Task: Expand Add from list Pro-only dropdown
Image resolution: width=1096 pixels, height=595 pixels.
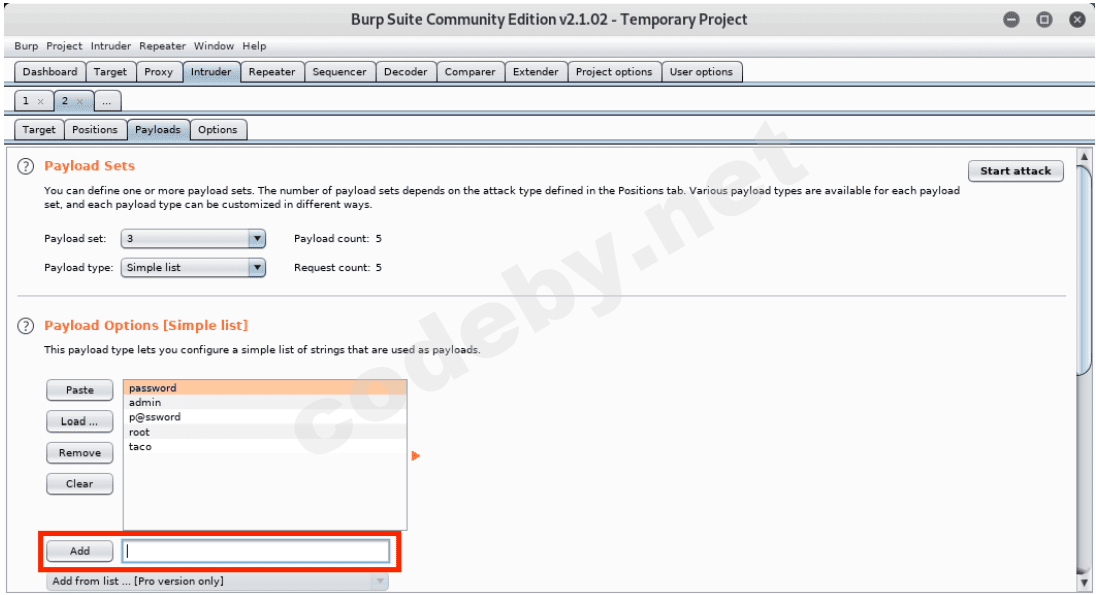Action: (217, 581)
